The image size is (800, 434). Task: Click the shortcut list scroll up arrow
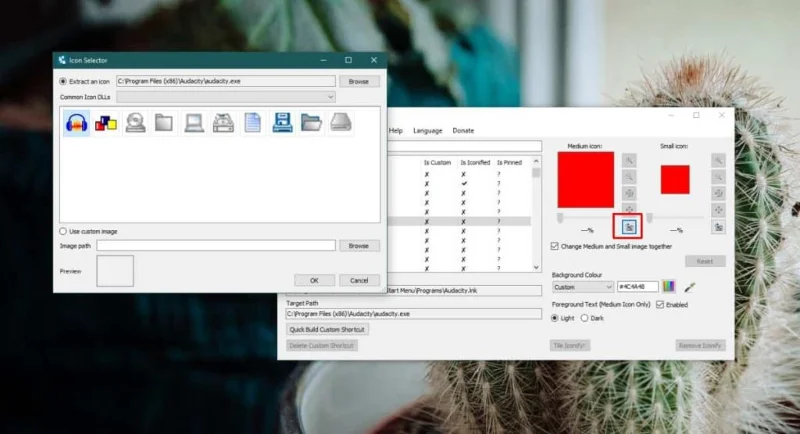(x=536, y=161)
